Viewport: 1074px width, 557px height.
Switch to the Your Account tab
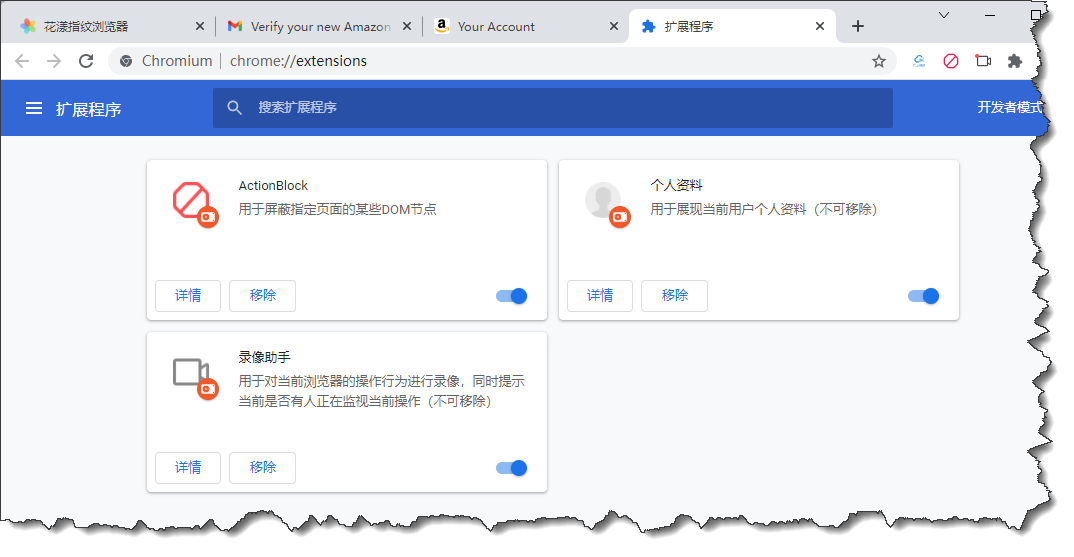click(525, 26)
